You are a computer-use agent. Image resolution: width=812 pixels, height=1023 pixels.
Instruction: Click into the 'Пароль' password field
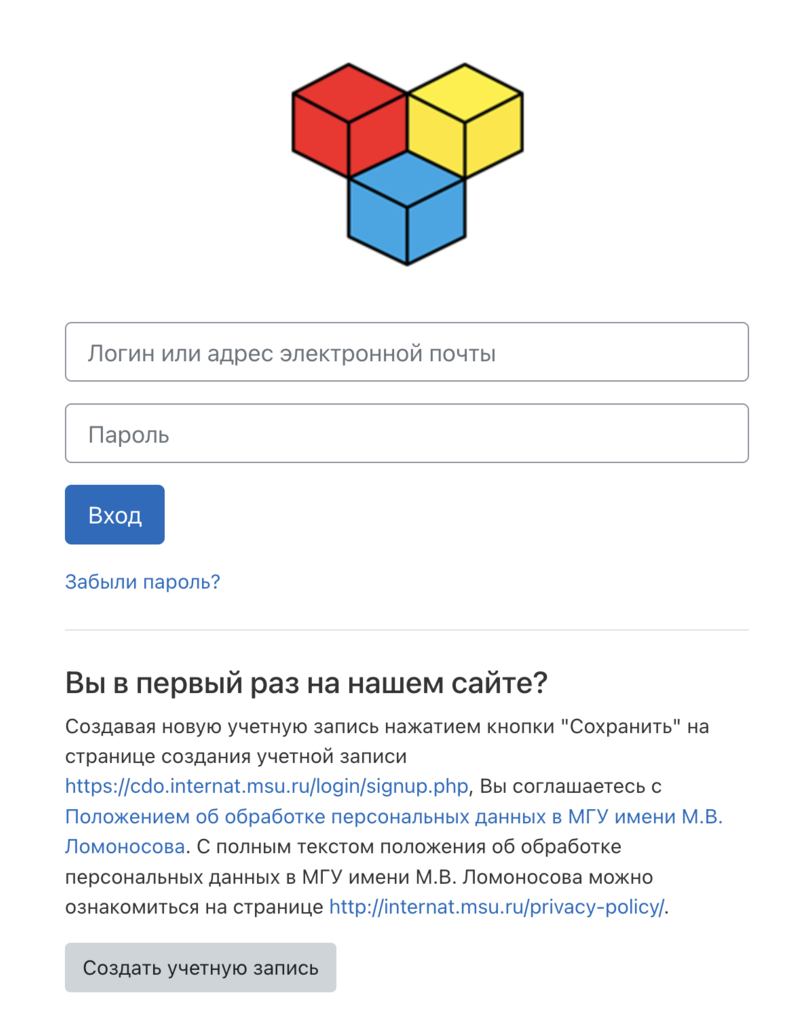[406, 434]
